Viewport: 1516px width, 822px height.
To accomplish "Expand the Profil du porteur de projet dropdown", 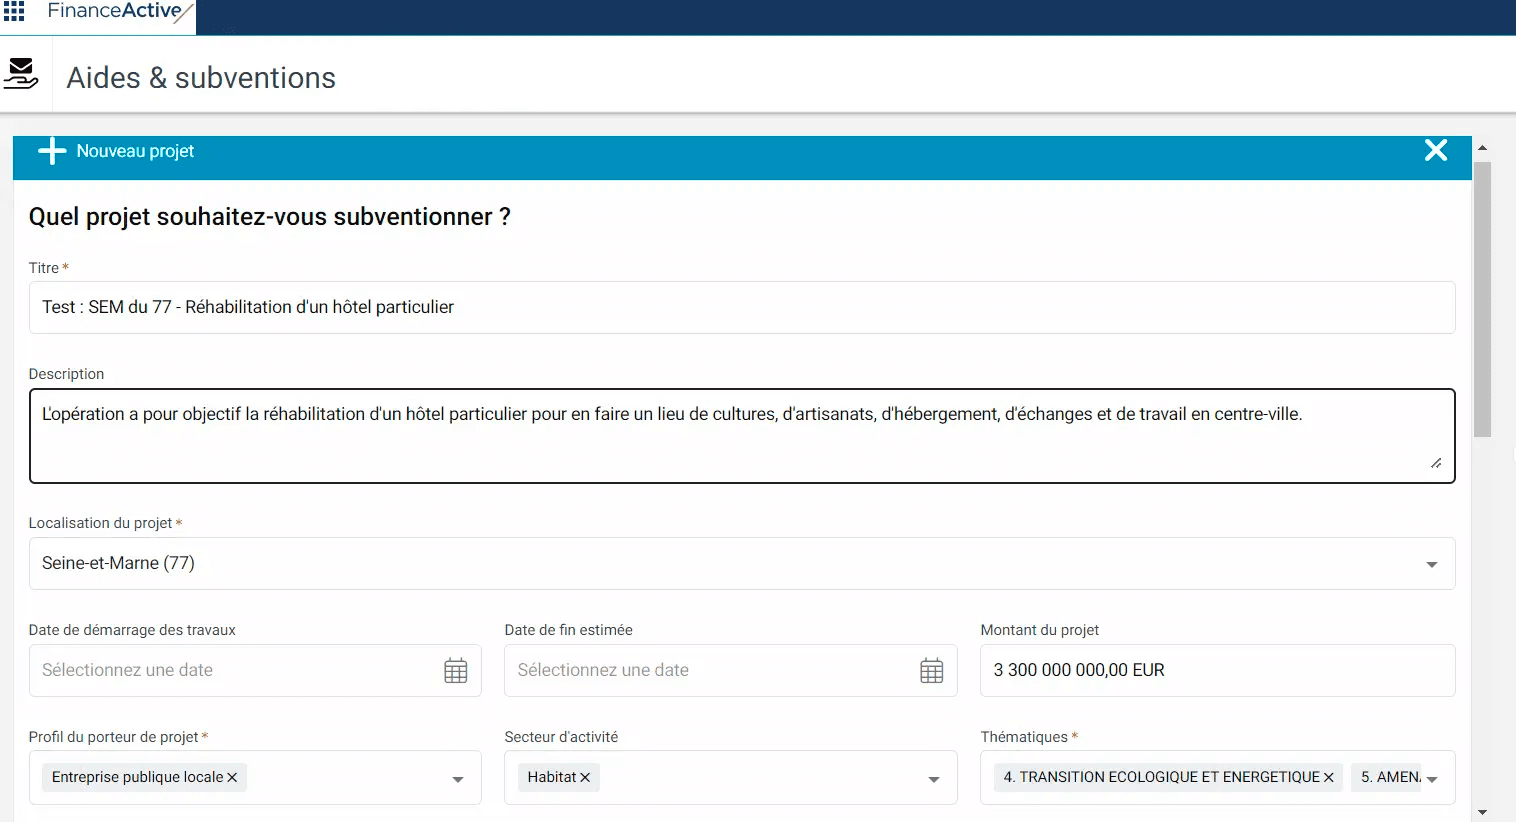I will (x=458, y=780).
